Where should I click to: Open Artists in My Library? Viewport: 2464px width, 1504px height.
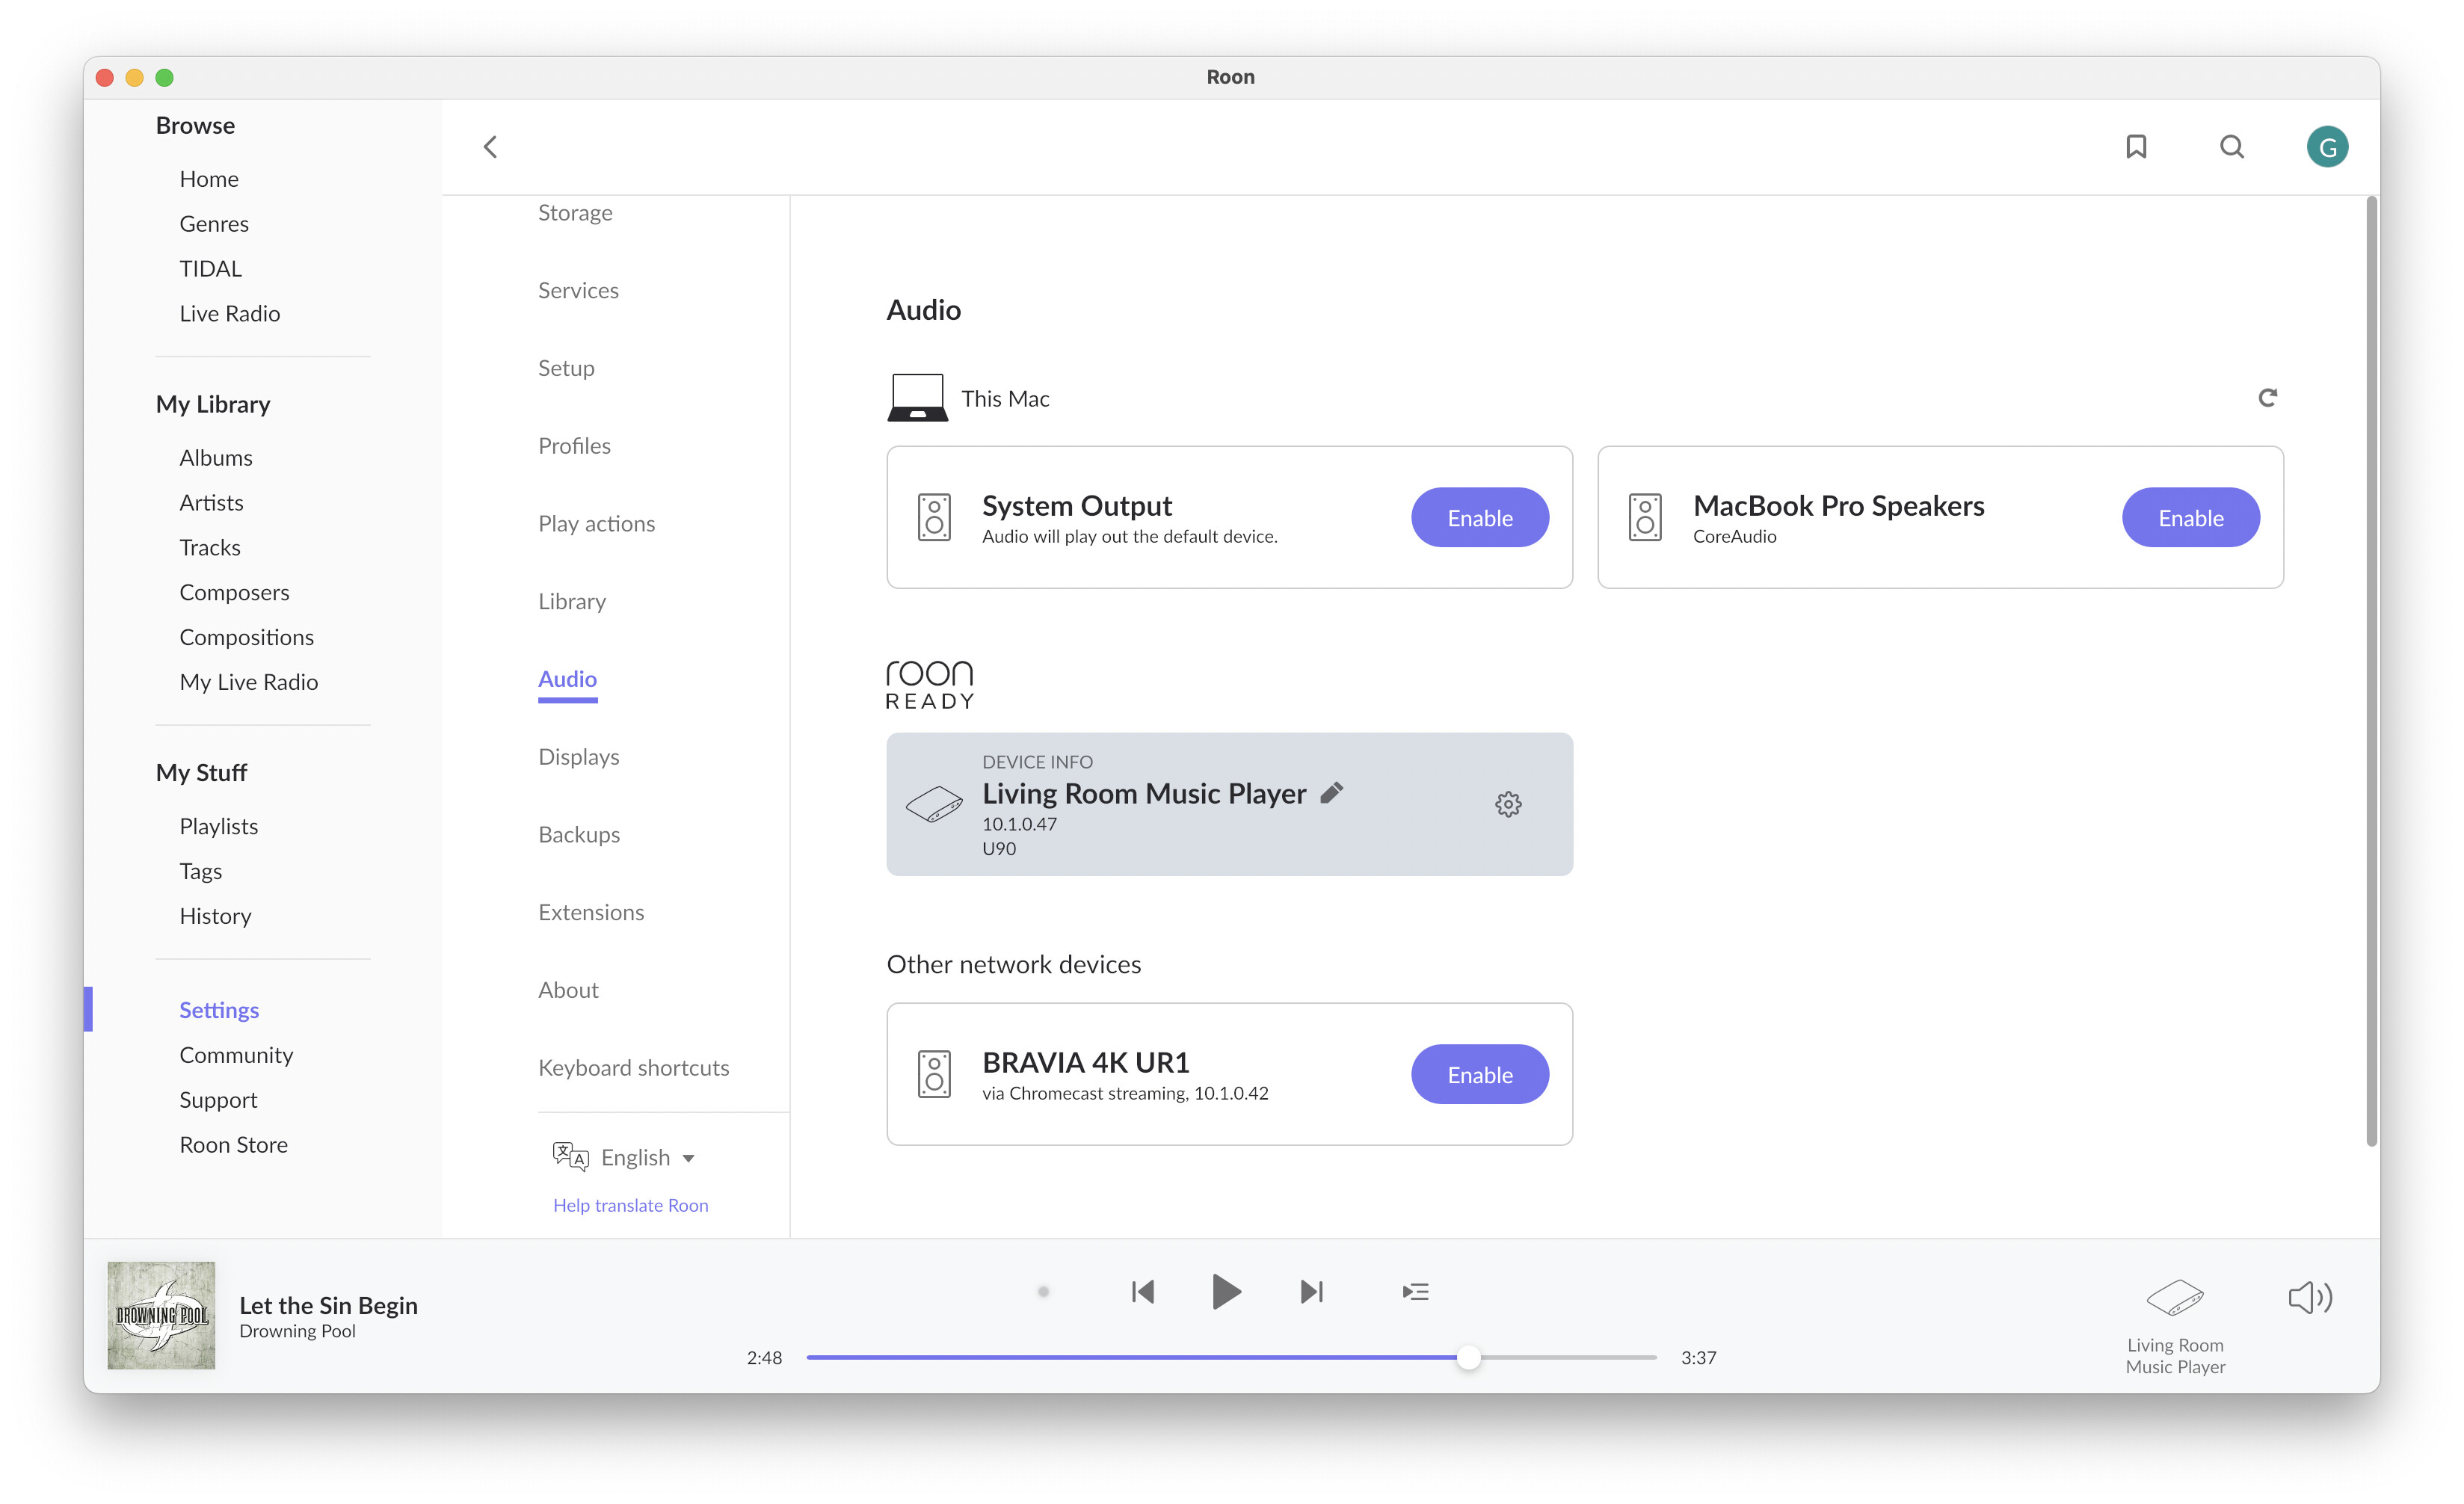tap(211, 503)
